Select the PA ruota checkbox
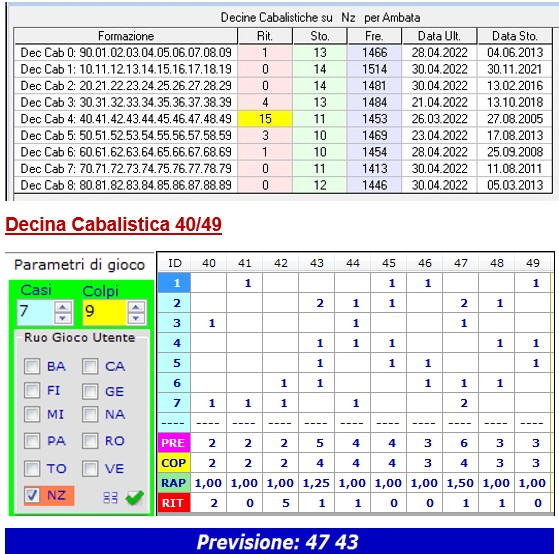The image size is (559, 554). coord(32,441)
